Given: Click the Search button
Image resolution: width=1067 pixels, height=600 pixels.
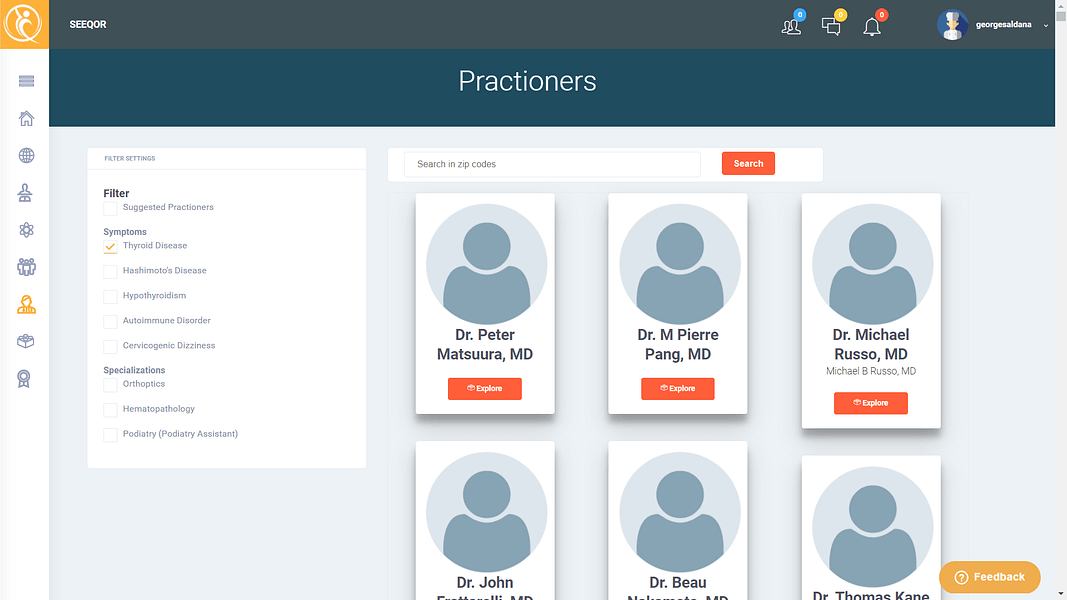Looking at the screenshot, I should point(748,163).
